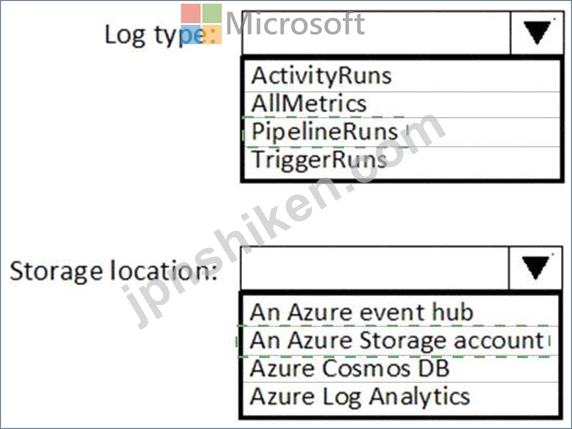This screenshot has width=572, height=429.
Task: Choose An Azure event hub option
Action: (x=401, y=312)
